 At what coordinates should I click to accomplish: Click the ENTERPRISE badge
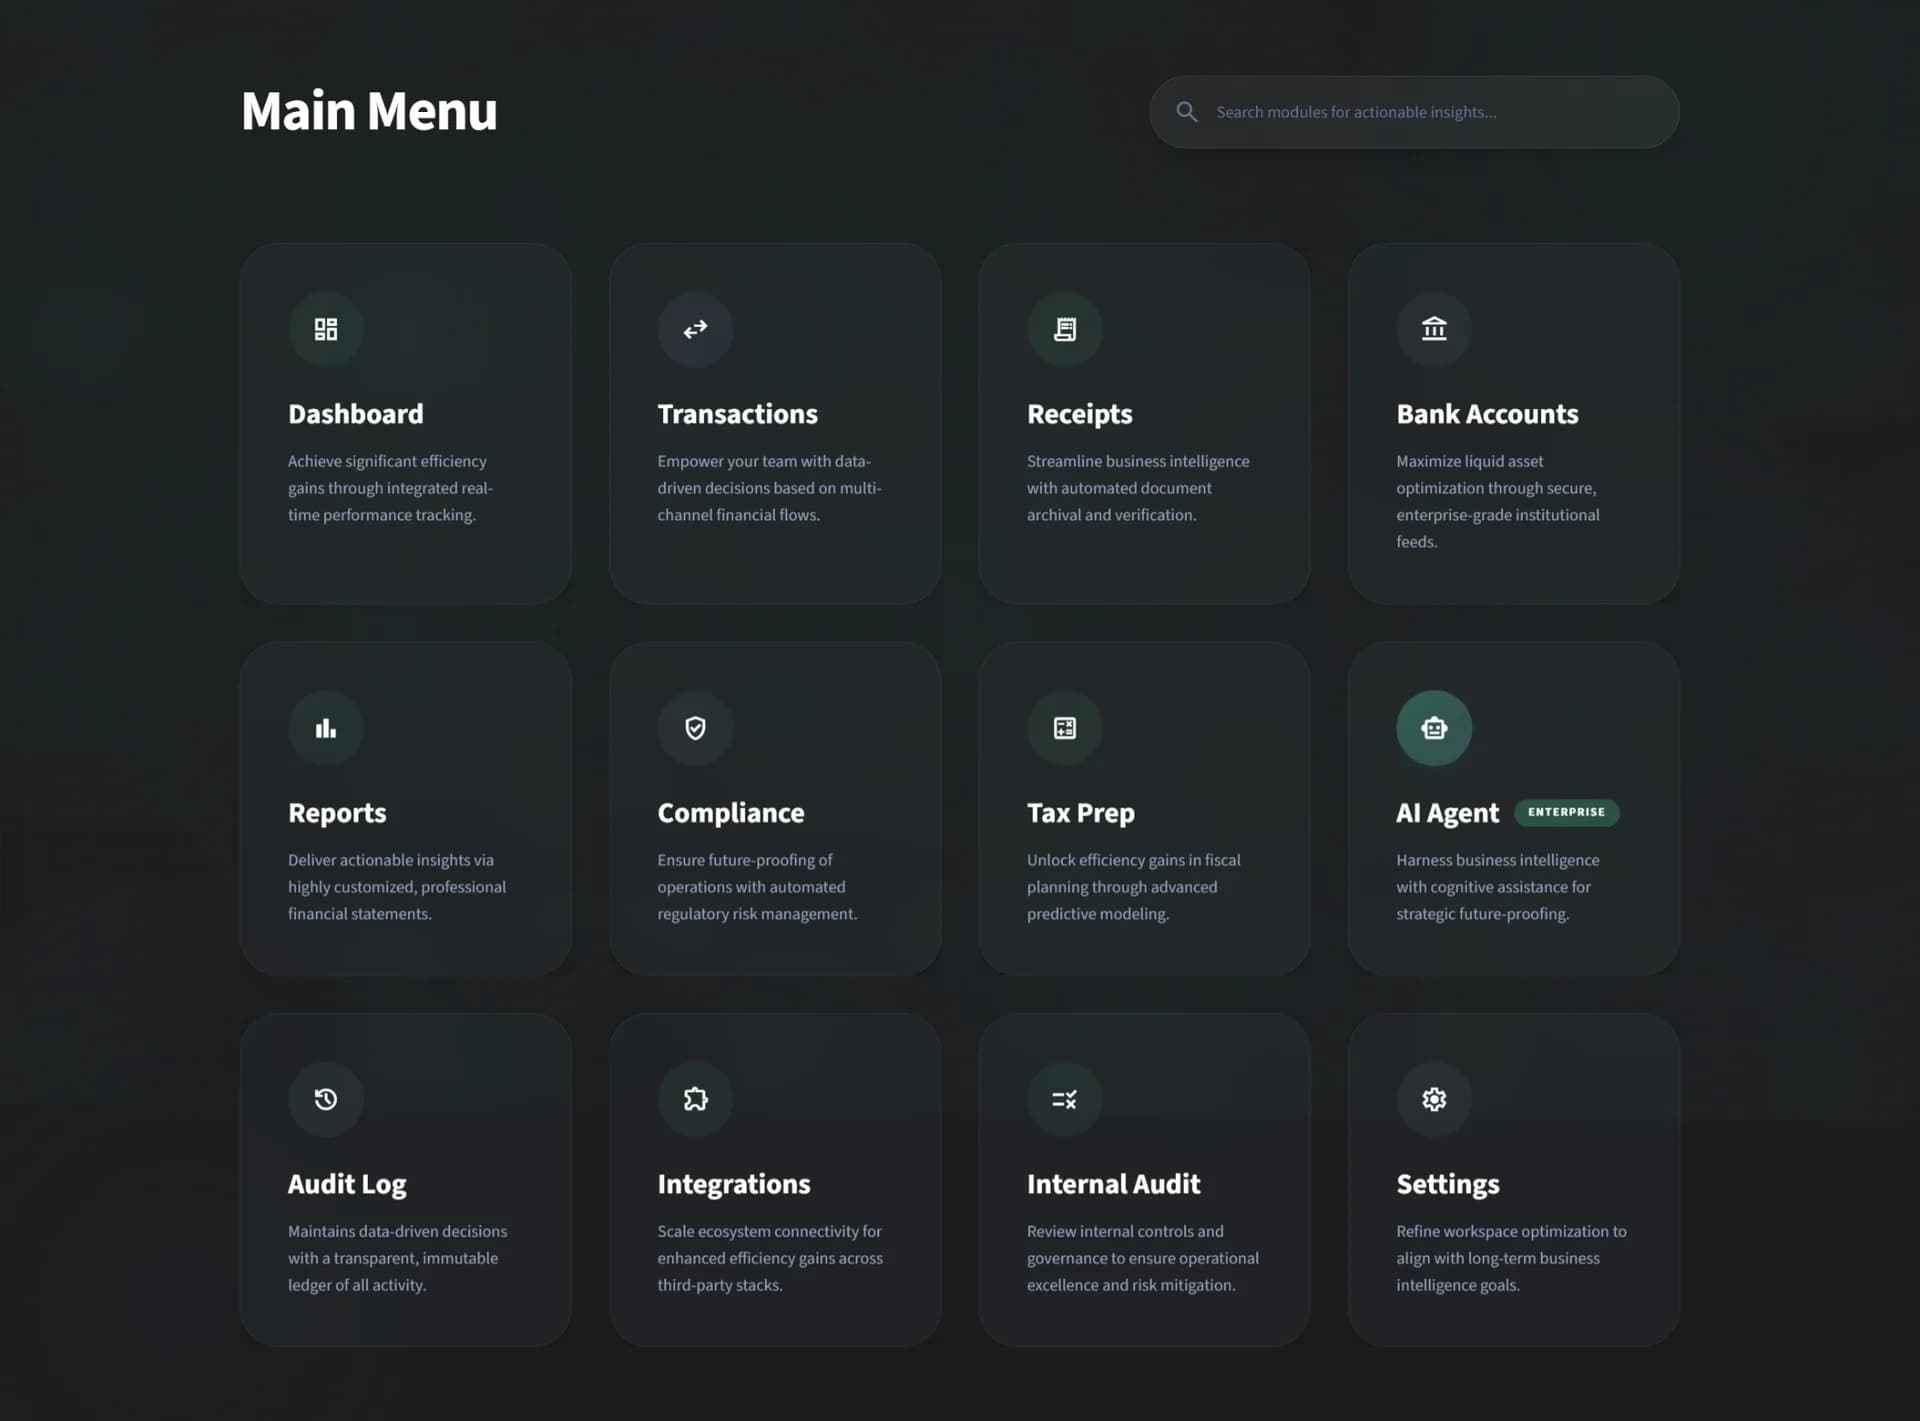pos(1566,812)
